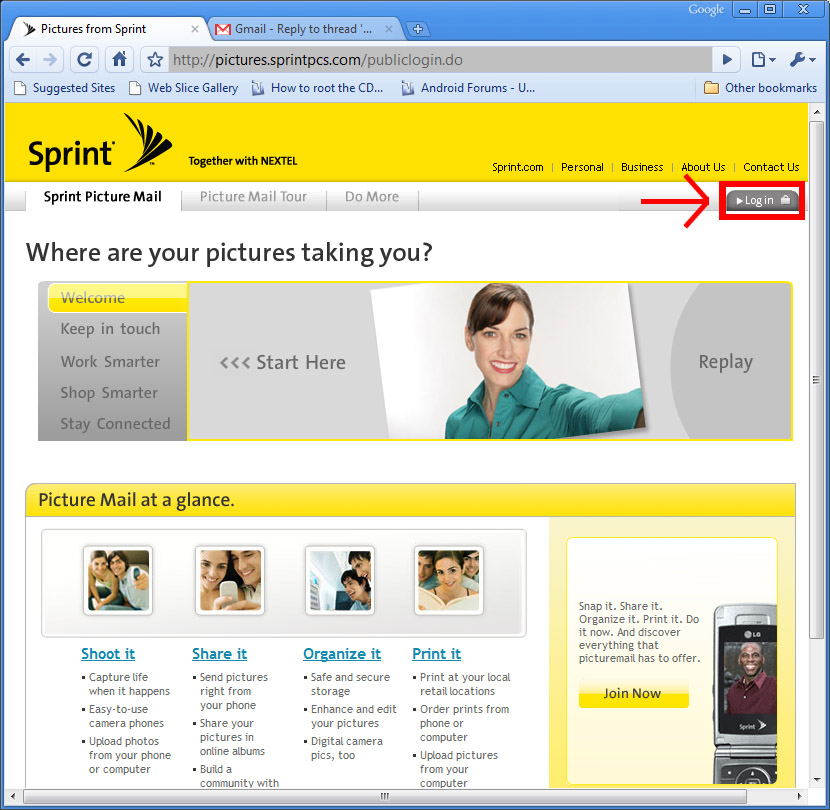This screenshot has height=810, width=830.
Task: Open the Contact Us link
Action: coord(771,167)
